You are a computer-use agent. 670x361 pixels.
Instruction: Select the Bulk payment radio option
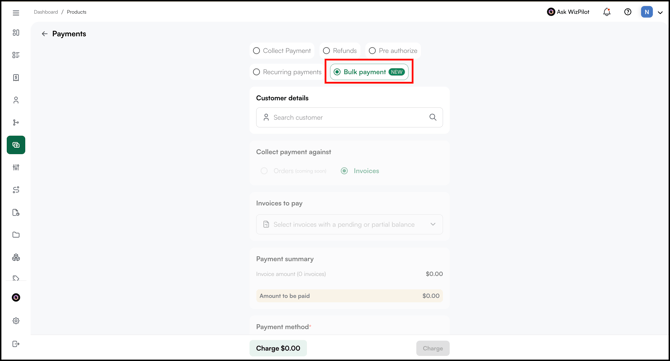pos(369,72)
